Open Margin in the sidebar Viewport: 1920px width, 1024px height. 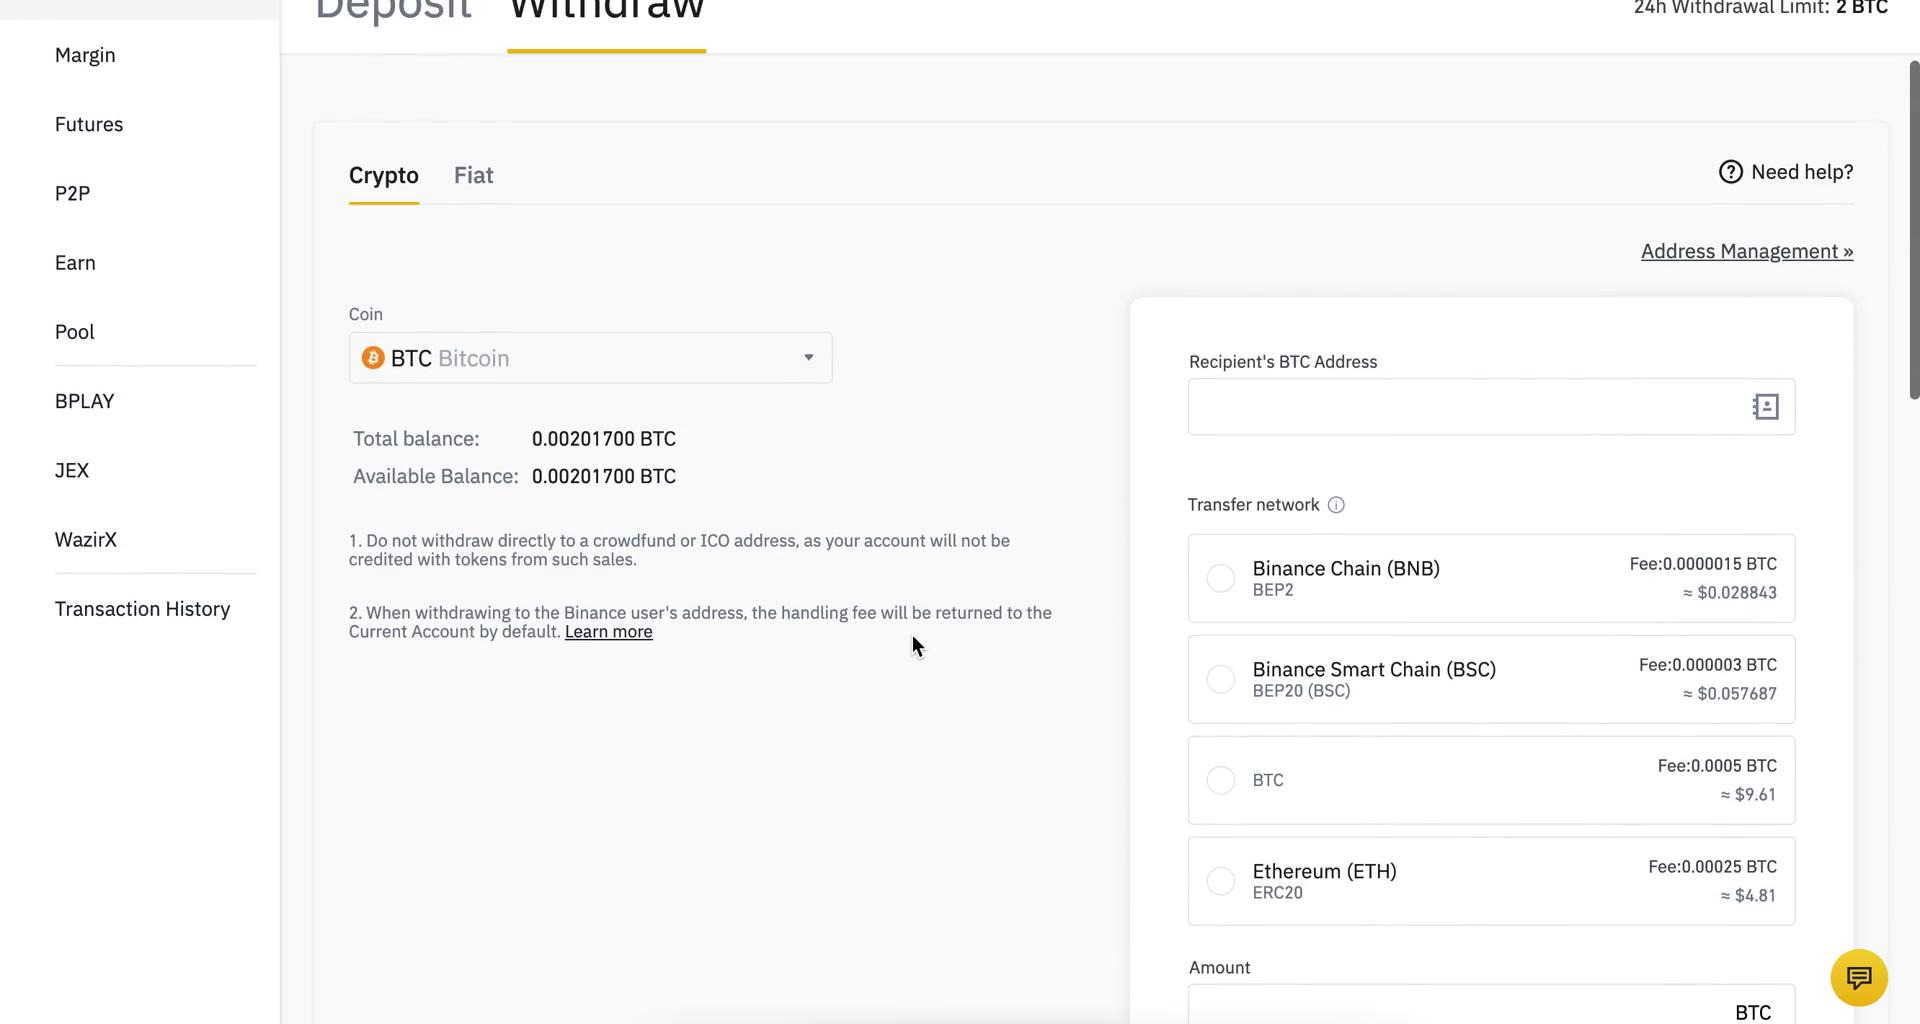[85, 55]
